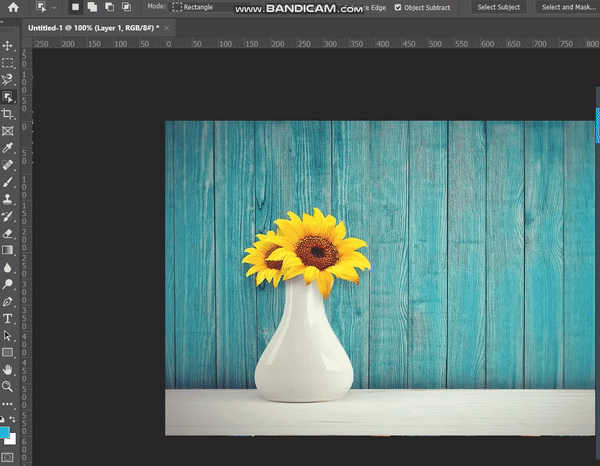Reset default foreground and background colors
600x466 pixels.
(x=2, y=419)
